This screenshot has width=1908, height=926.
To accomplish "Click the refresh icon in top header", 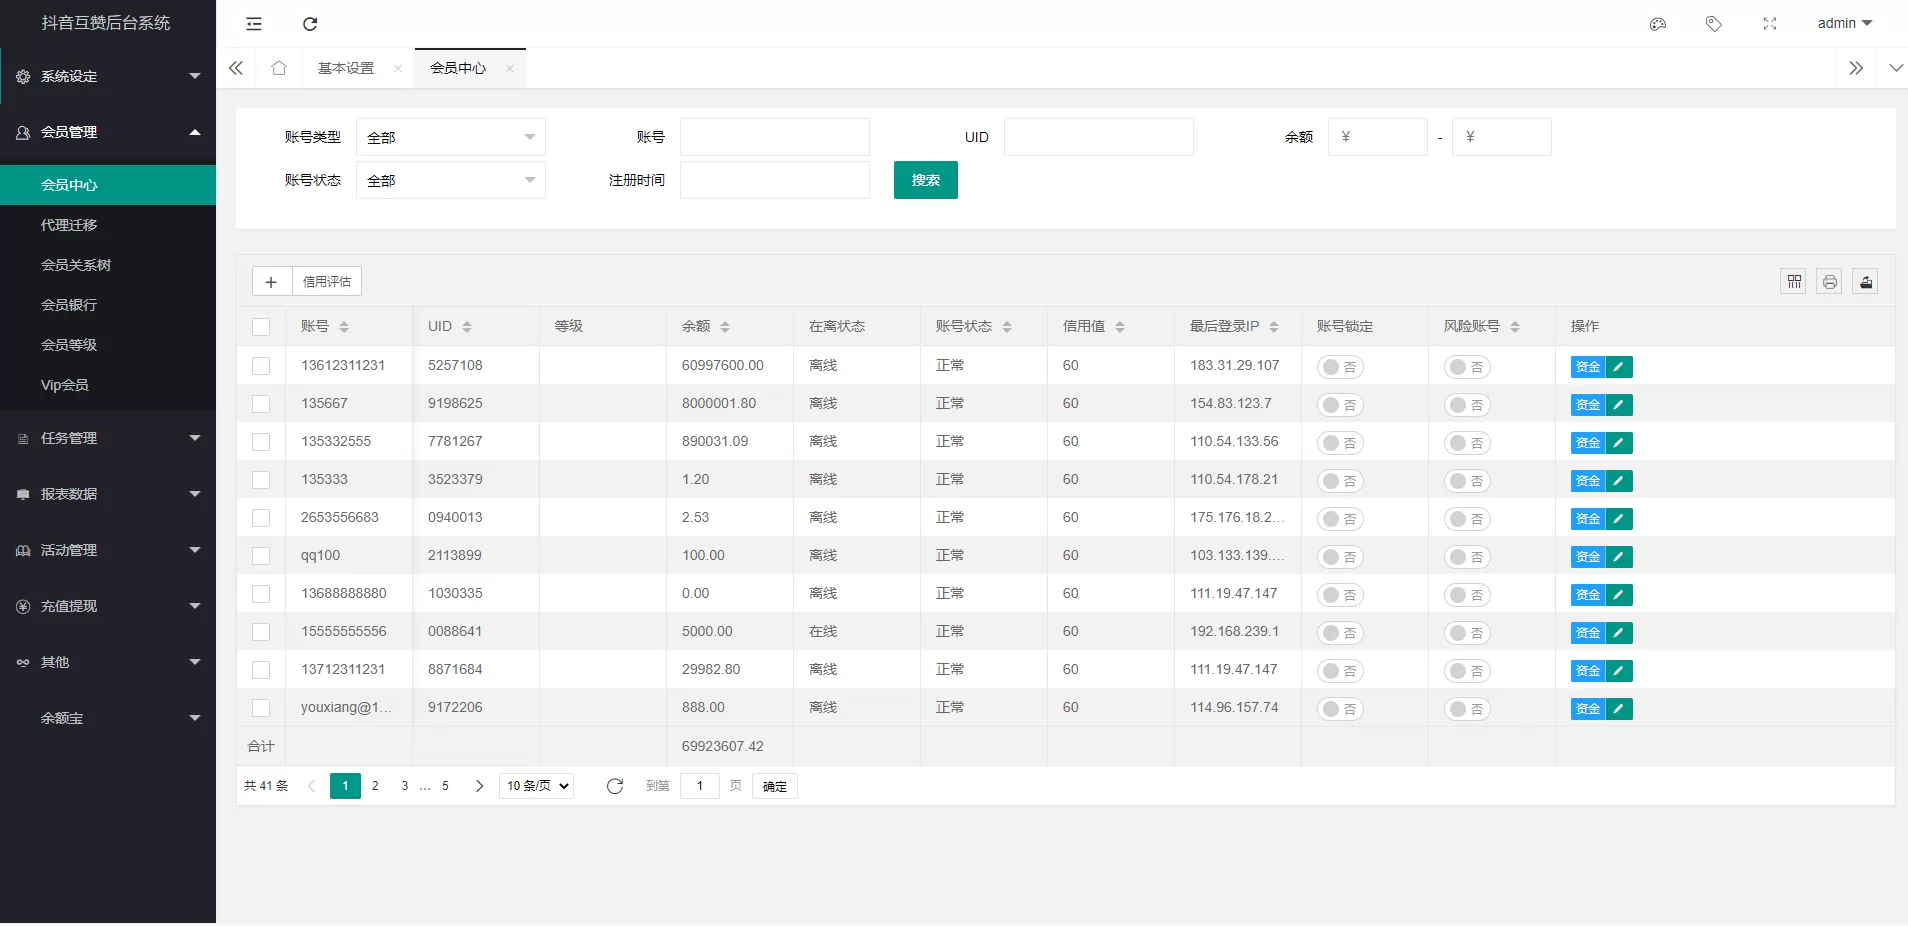I will pyautogui.click(x=310, y=24).
